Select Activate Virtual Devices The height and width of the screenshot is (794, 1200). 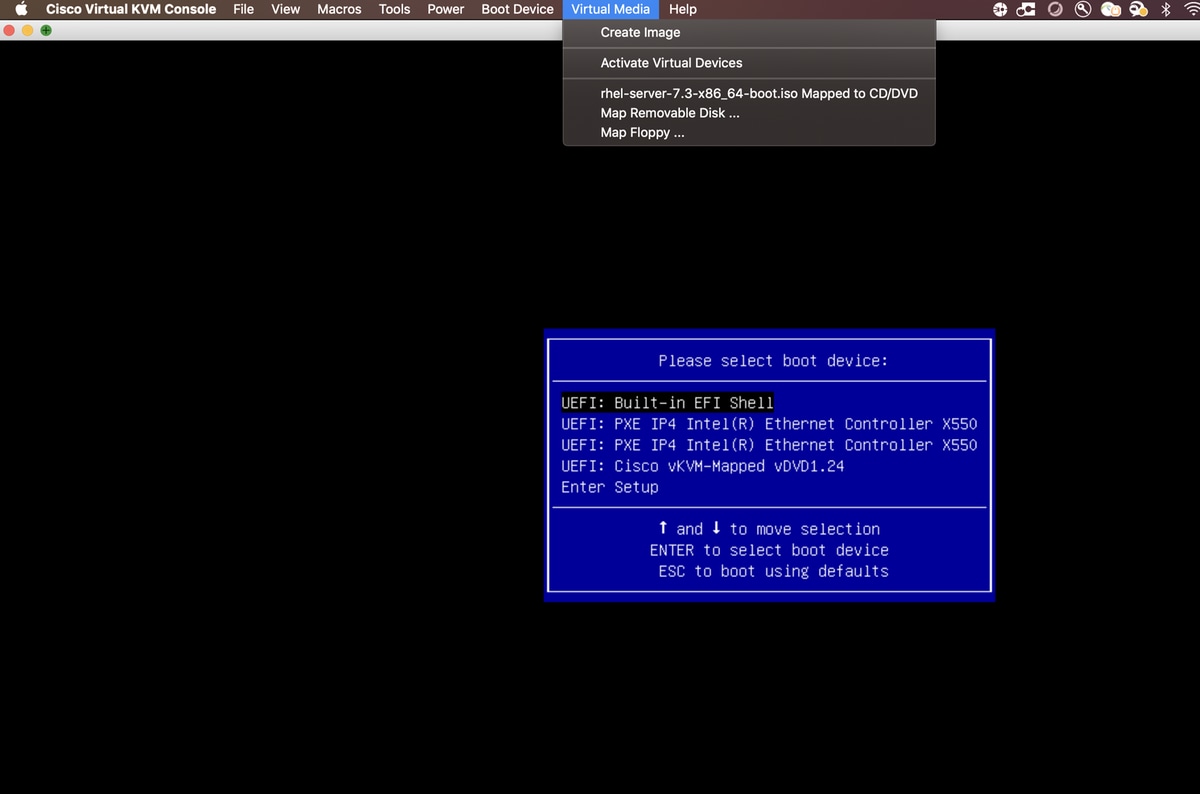pos(749,63)
